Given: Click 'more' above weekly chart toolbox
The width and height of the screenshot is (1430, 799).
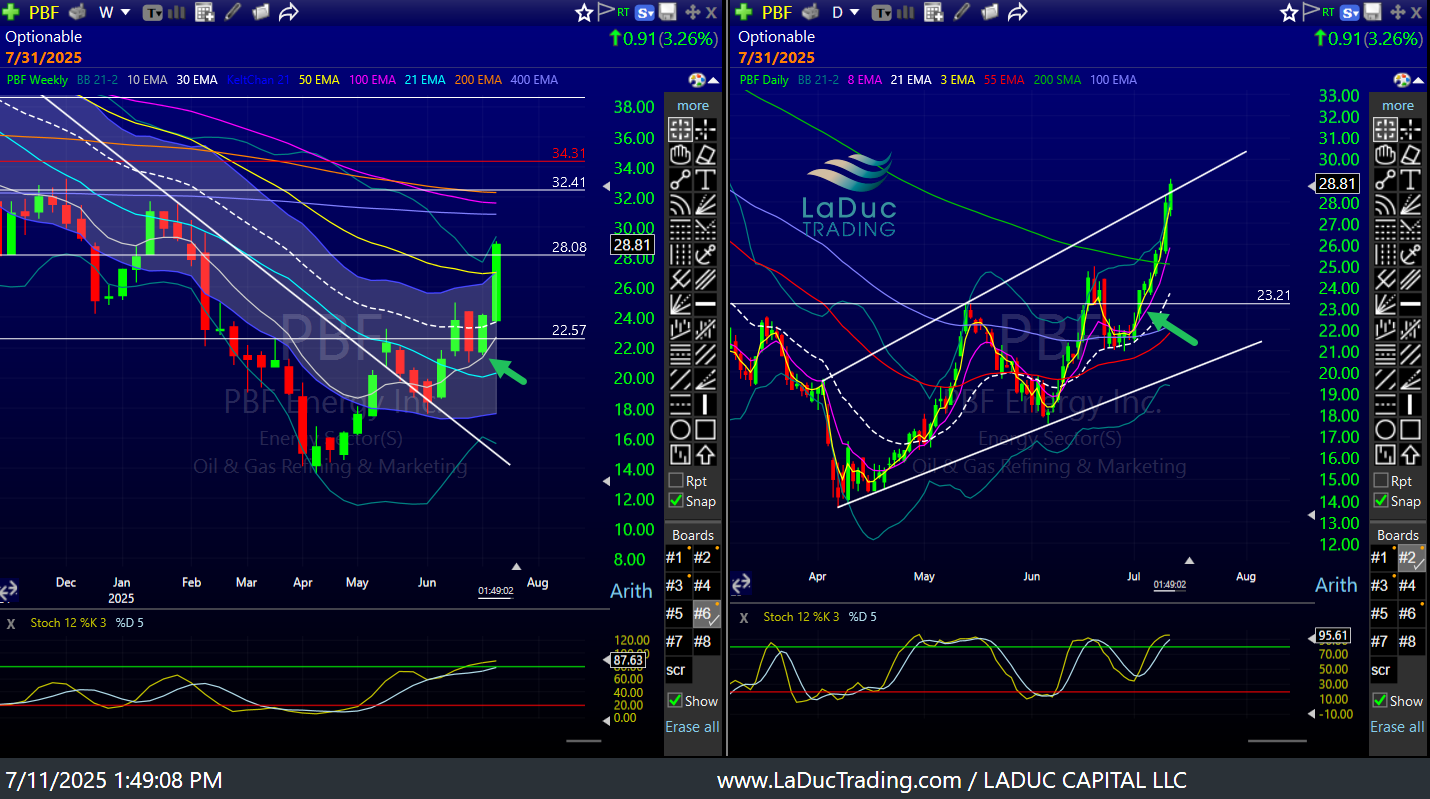Looking at the screenshot, I should point(692,105).
